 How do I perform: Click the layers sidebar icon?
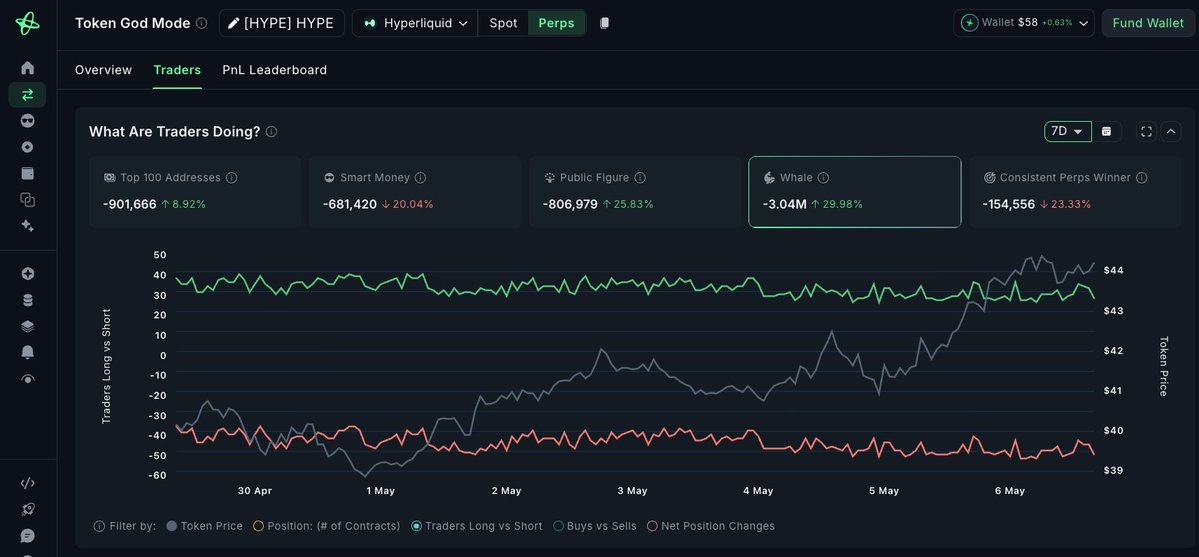[28, 326]
